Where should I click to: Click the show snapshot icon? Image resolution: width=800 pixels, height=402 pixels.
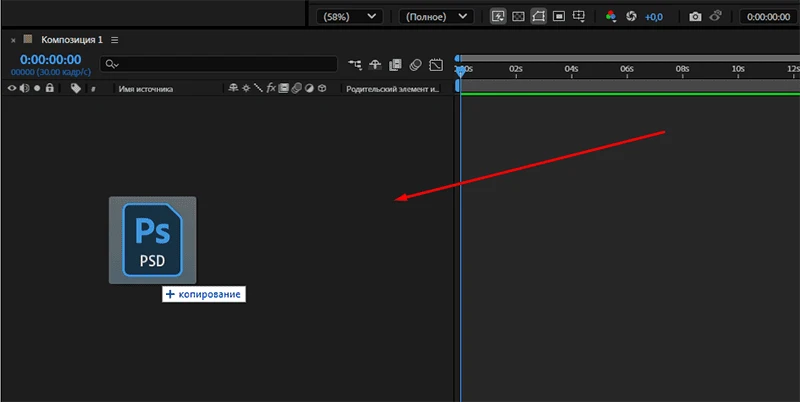pyautogui.click(x=716, y=16)
